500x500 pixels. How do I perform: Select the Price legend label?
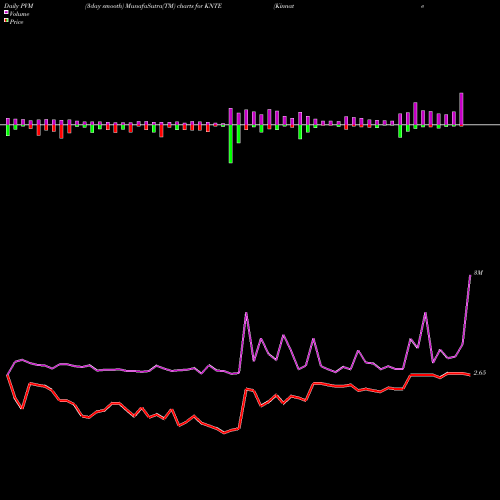(16, 22)
